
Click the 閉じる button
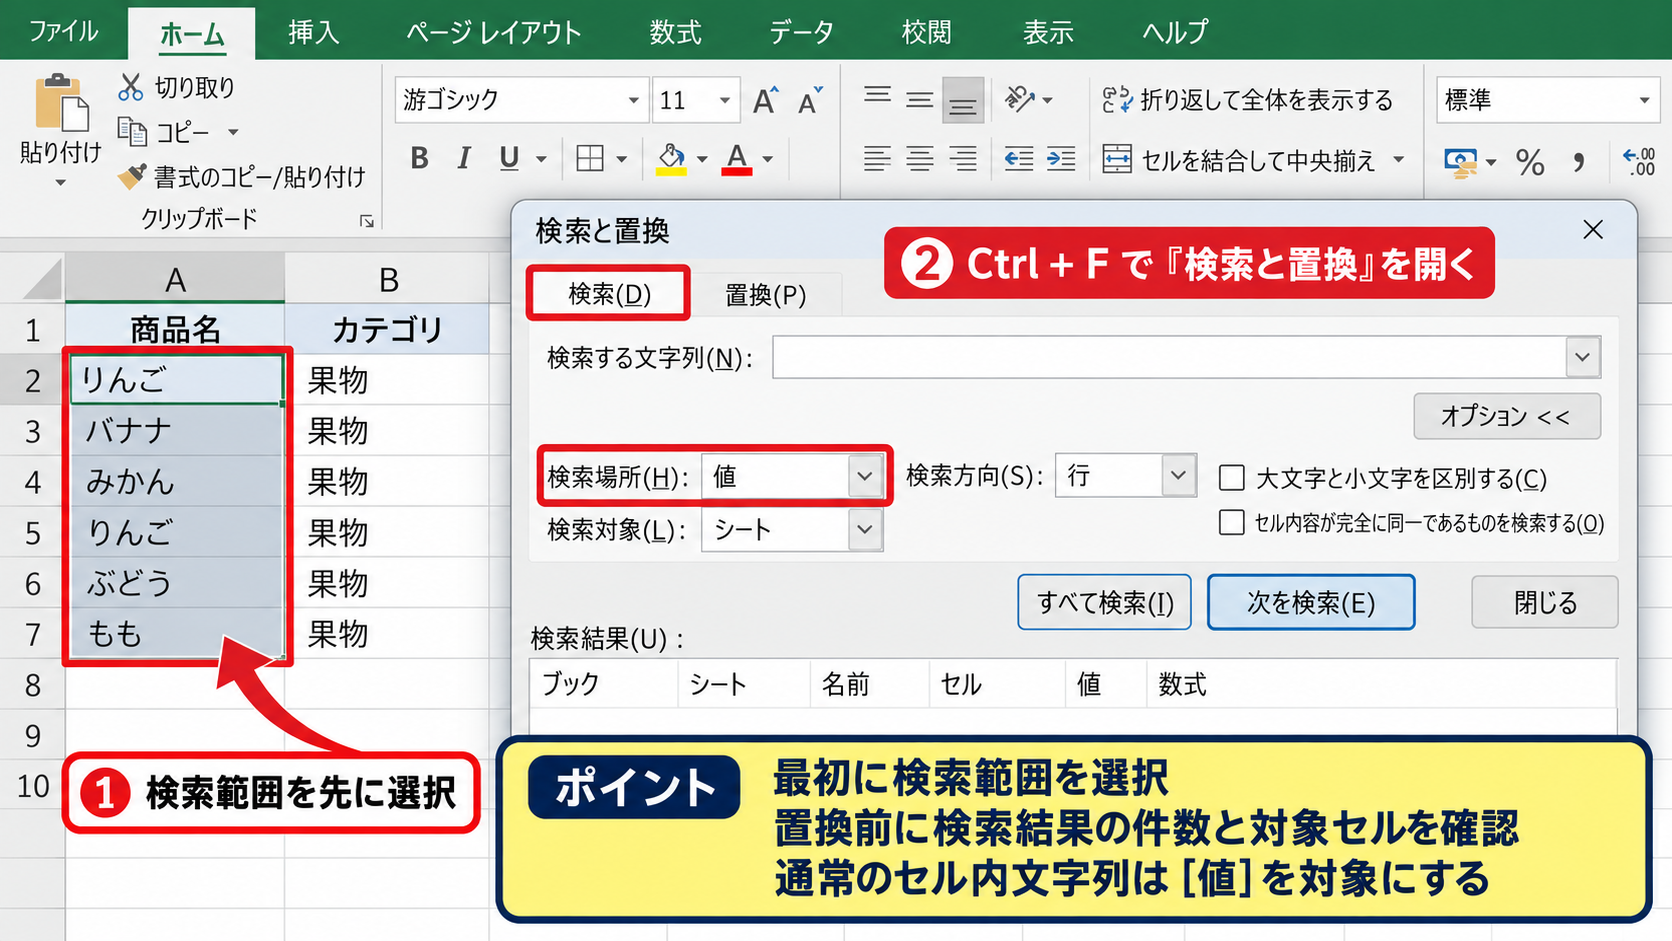[x=1545, y=602]
